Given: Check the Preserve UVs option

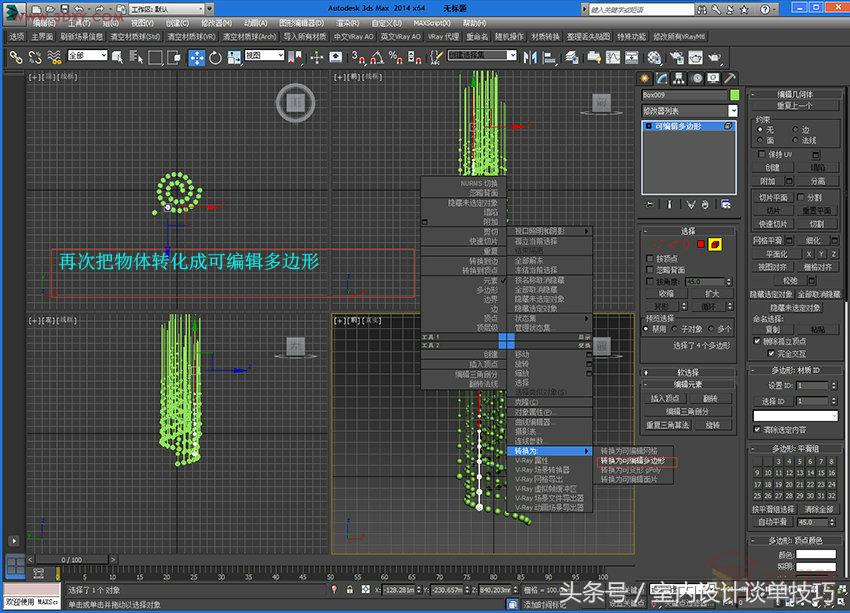Looking at the screenshot, I should pos(762,153).
